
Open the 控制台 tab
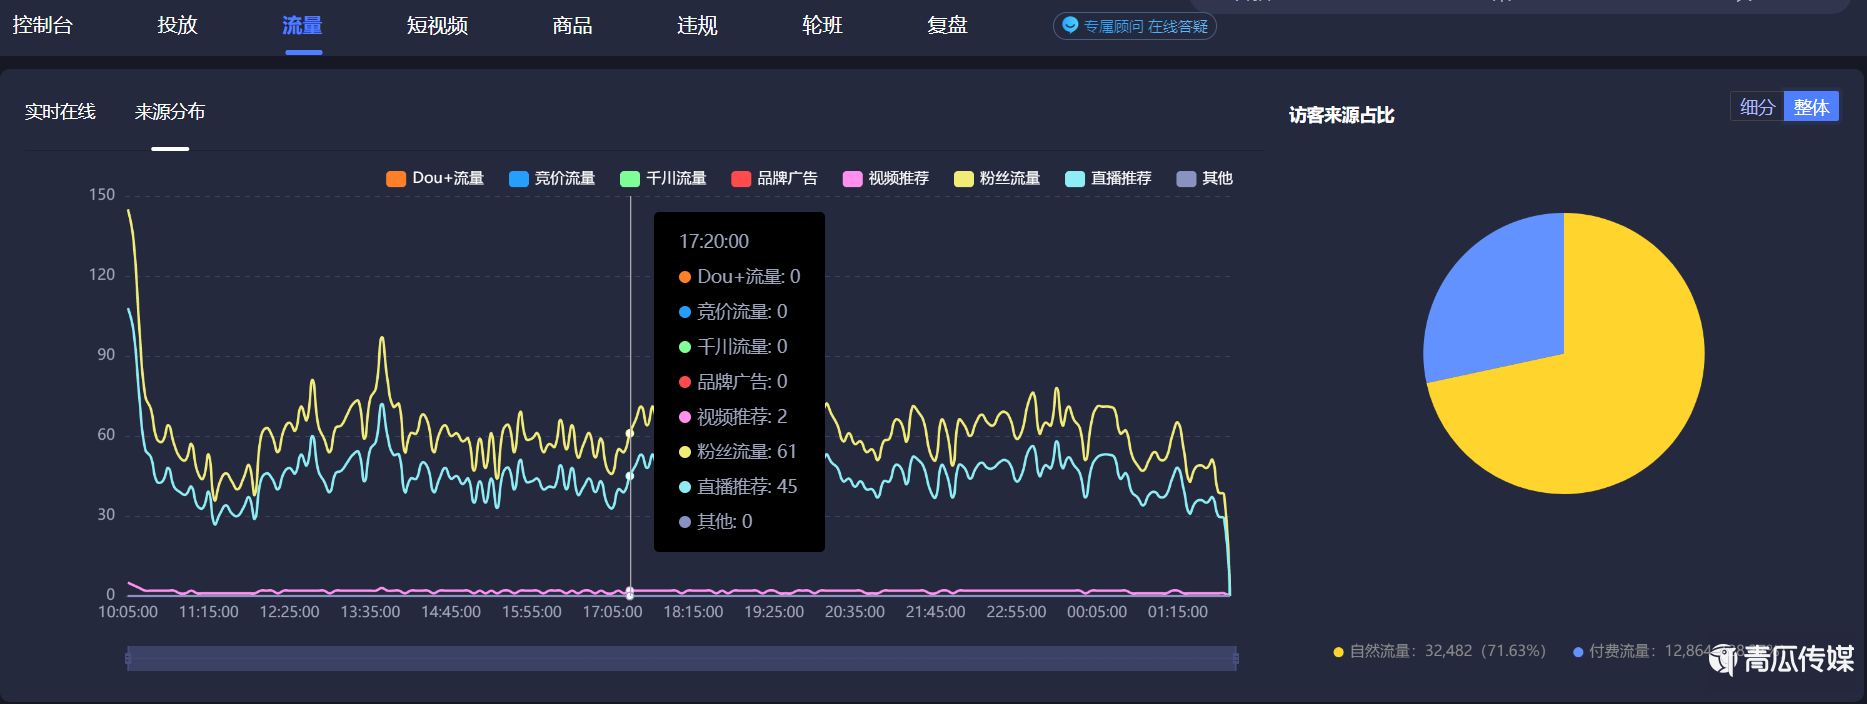click(x=42, y=25)
